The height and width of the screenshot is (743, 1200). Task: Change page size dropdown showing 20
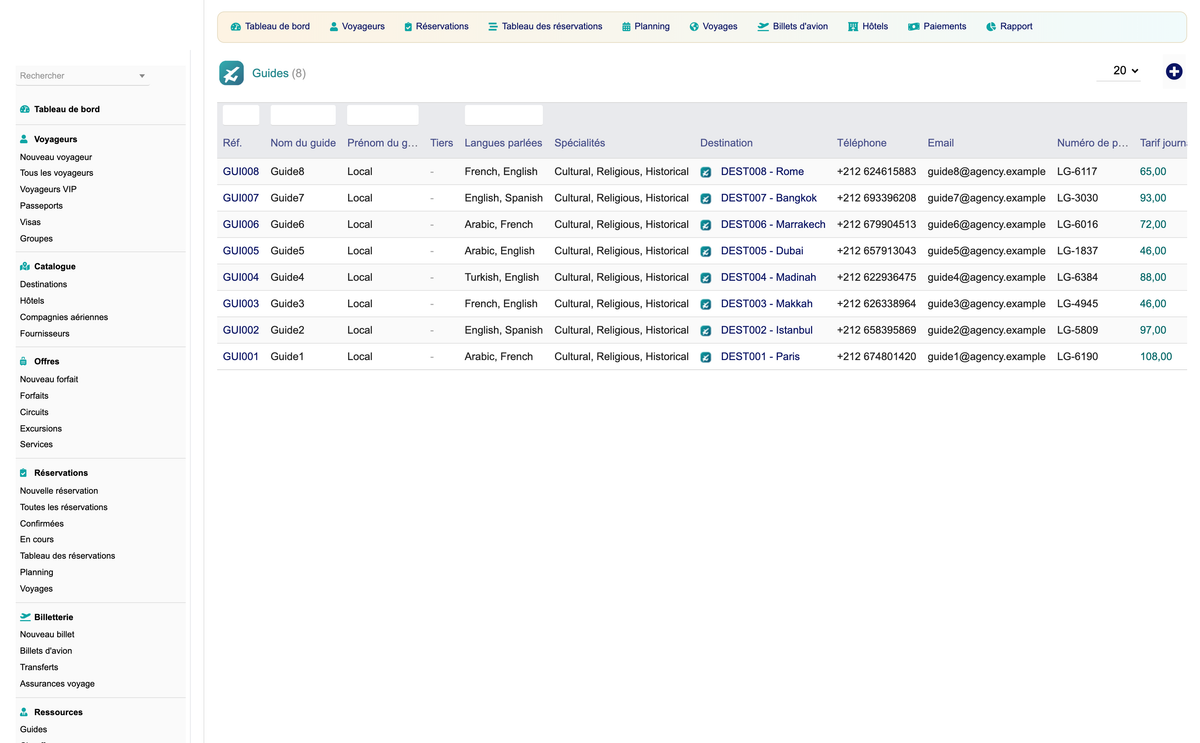click(x=1119, y=71)
